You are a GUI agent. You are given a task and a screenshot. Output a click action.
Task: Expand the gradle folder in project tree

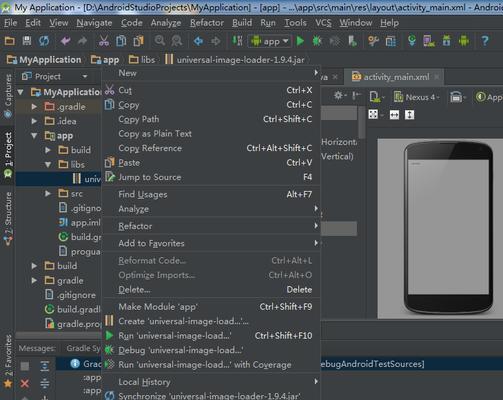pyautogui.click(x=34, y=280)
